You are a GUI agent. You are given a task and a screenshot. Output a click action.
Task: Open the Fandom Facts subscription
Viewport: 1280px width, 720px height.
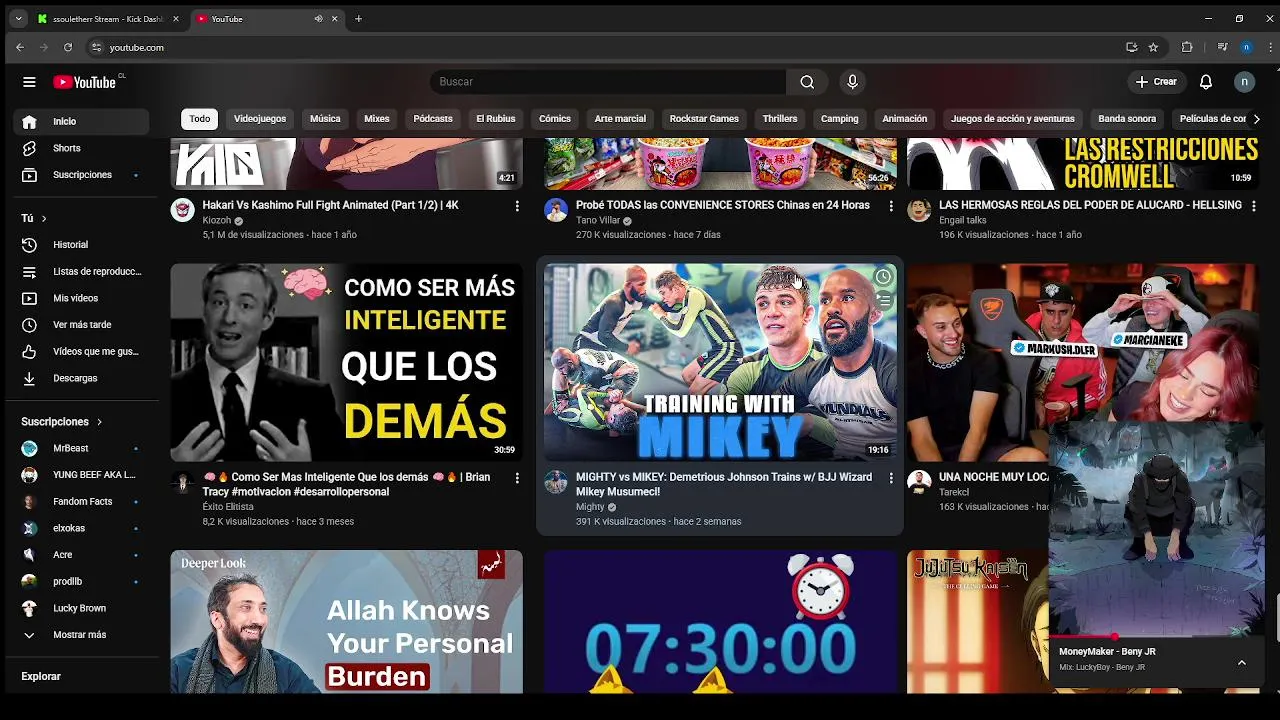(80, 501)
